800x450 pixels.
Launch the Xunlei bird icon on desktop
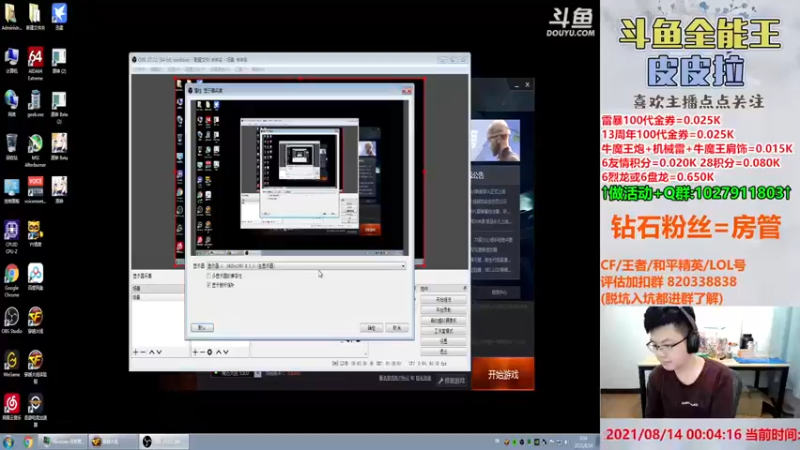(x=59, y=17)
